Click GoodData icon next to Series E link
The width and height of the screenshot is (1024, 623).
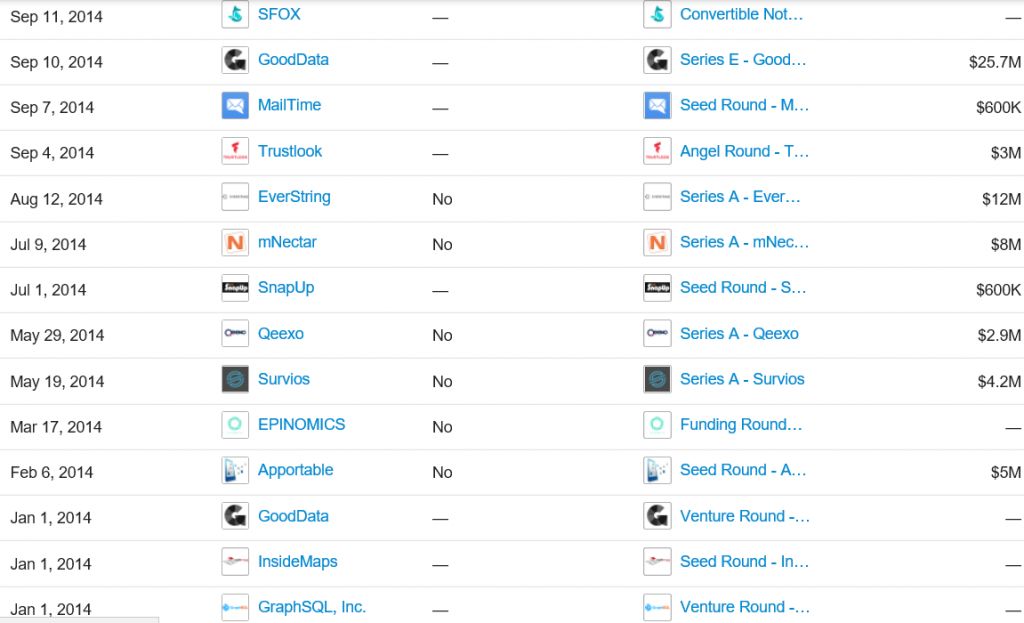[x=657, y=60]
